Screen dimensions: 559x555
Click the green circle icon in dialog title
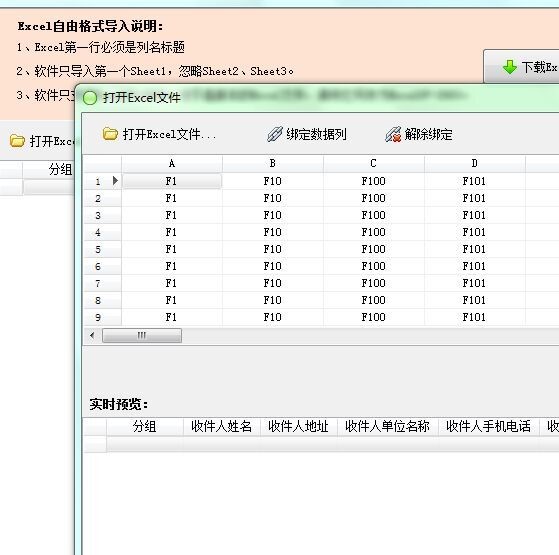click(x=90, y=98)
